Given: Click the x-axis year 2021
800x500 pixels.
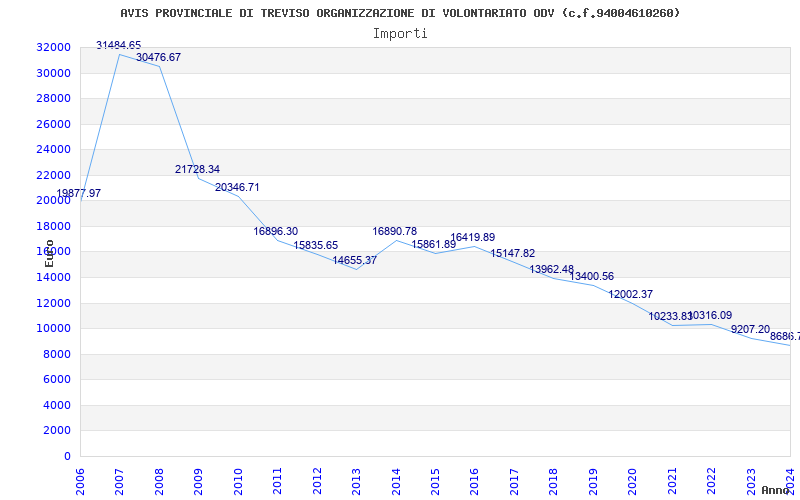Looking at the screenshot, I should coord(672,481).
